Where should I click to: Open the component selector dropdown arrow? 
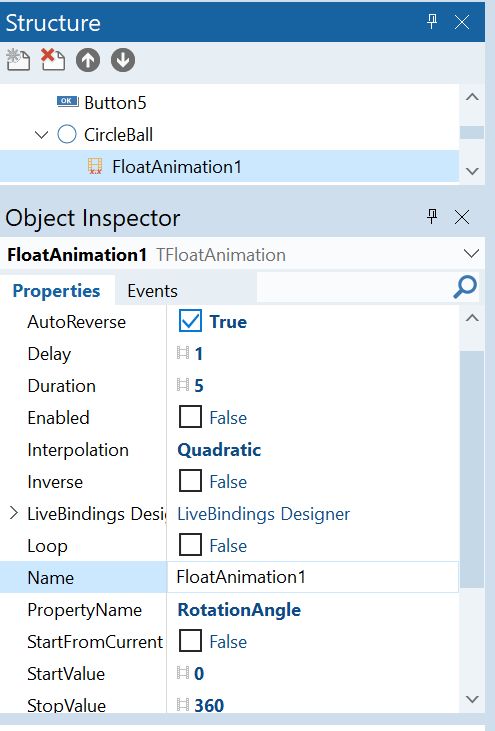pyautogui.click(x=471, y=254)
